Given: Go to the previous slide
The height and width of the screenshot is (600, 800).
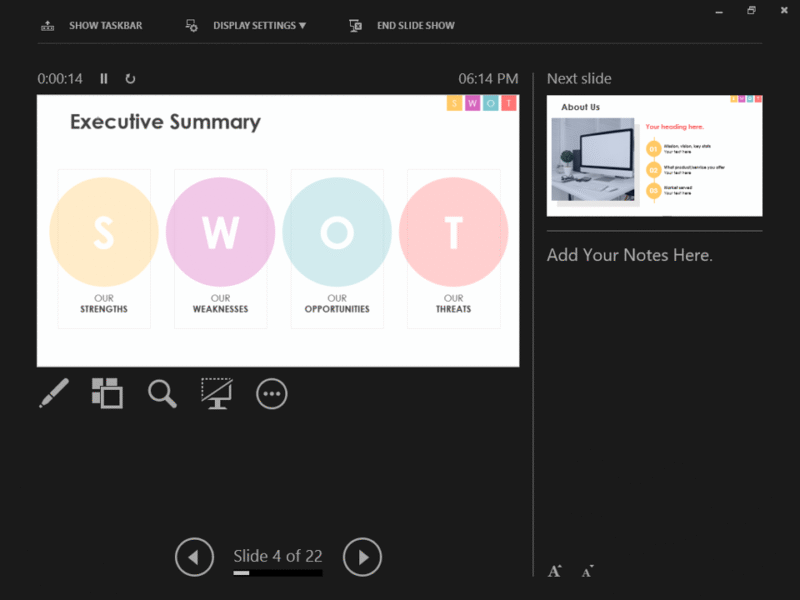Looking at the screenshot, I should pyautogui.click(x=194, y=557).
